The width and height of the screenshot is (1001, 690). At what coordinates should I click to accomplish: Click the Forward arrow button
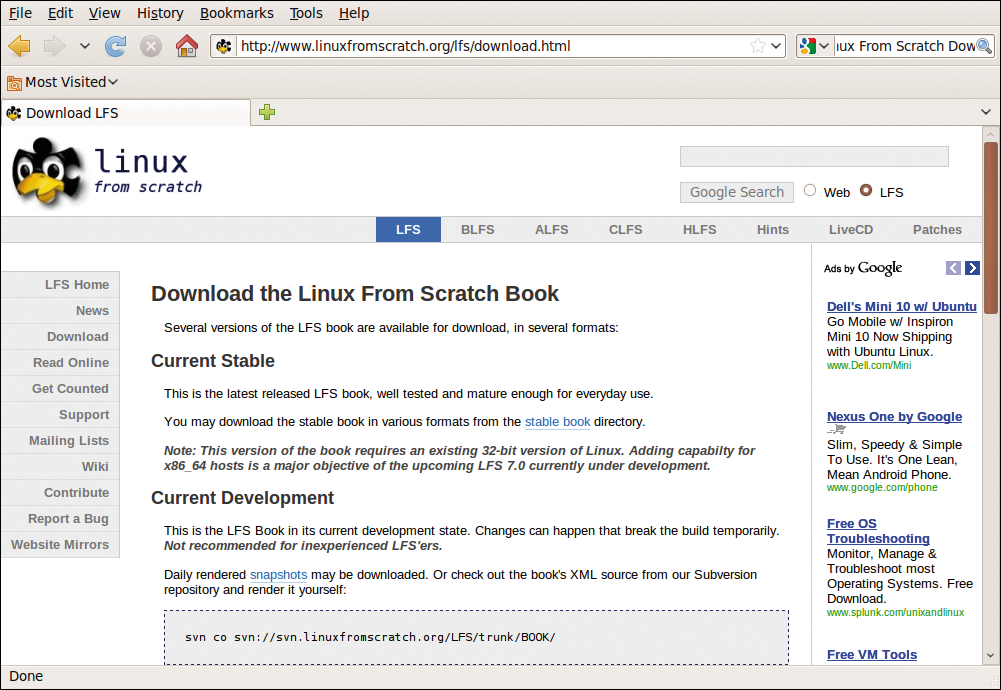pyautogui.click(x=54, y=46)
